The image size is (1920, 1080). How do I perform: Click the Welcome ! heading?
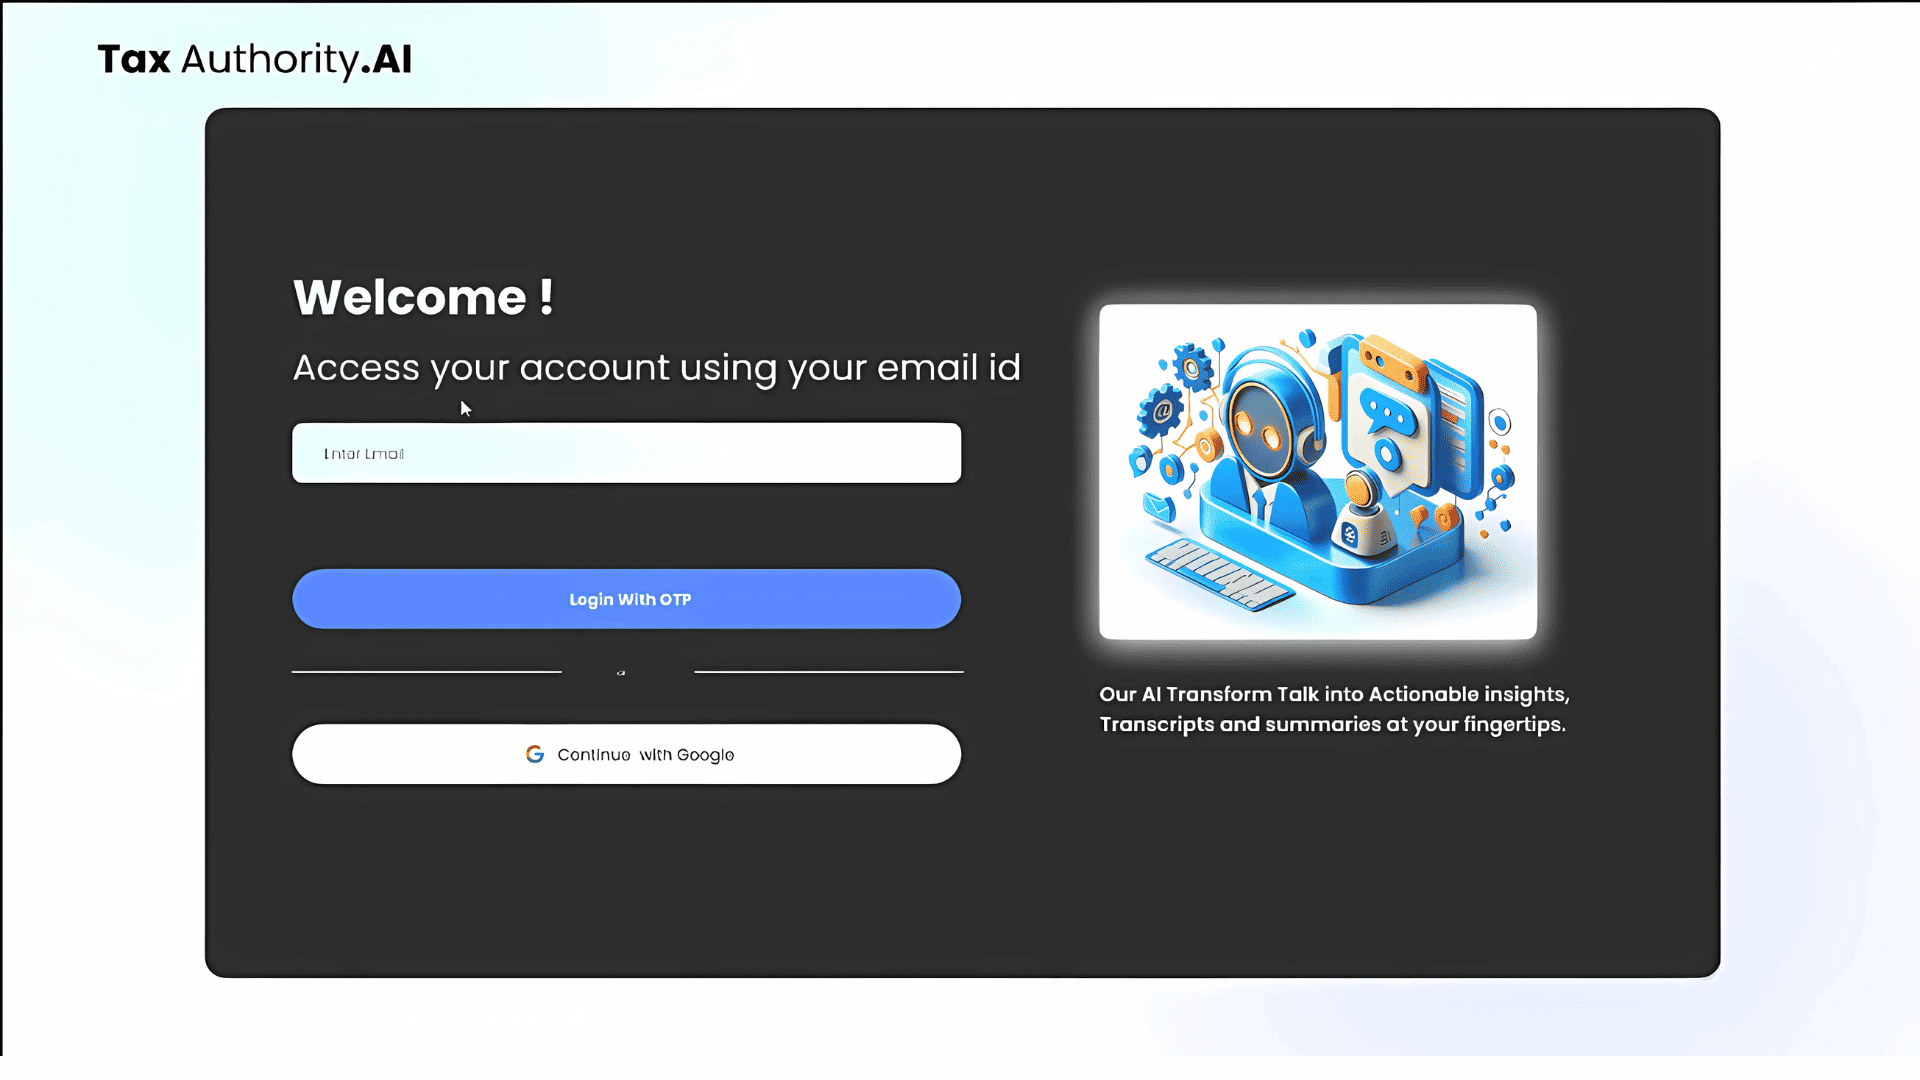coord(423,297)
